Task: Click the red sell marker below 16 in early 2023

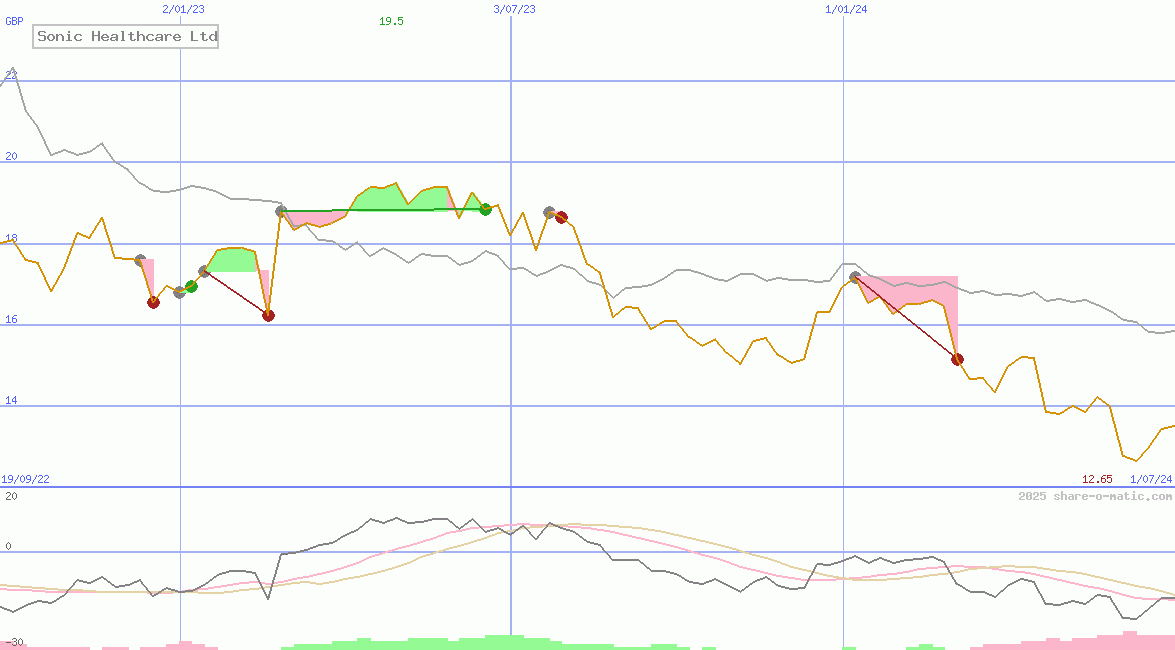Action: point(268,316)
